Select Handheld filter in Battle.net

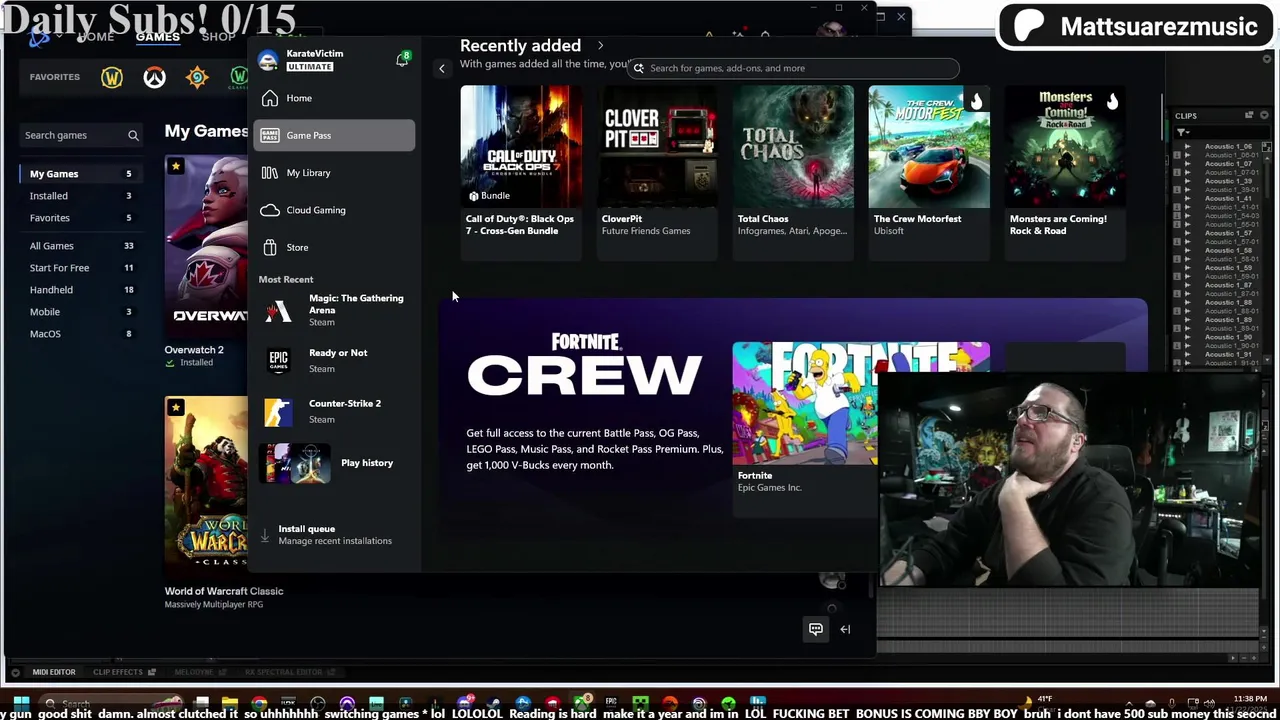(x=80, y=290)
